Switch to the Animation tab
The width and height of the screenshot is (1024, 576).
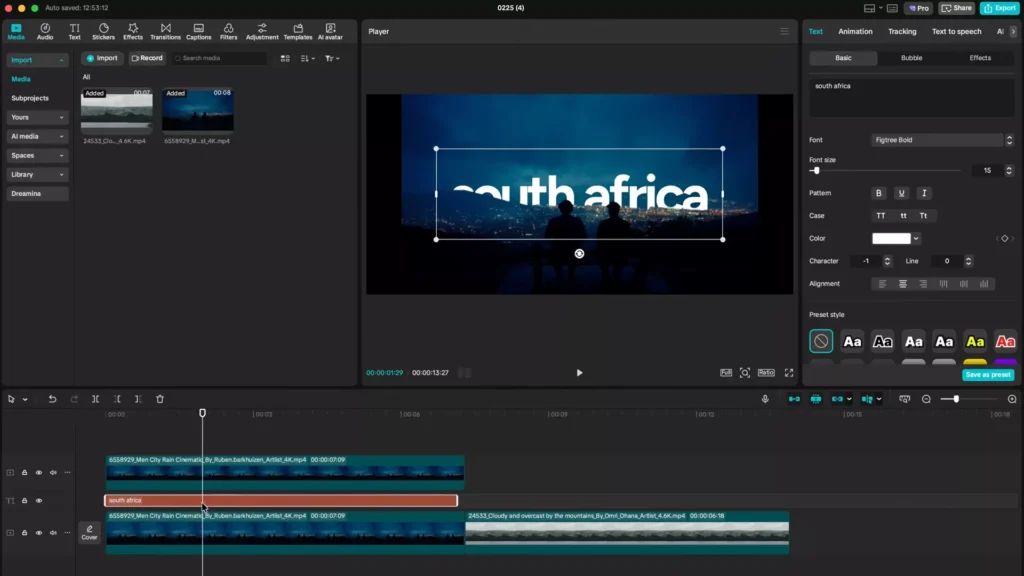point(855,32)
